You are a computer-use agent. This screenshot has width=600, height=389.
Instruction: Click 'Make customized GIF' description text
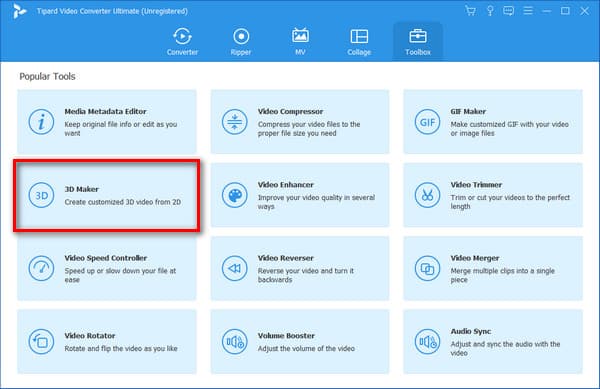[509, 129]
